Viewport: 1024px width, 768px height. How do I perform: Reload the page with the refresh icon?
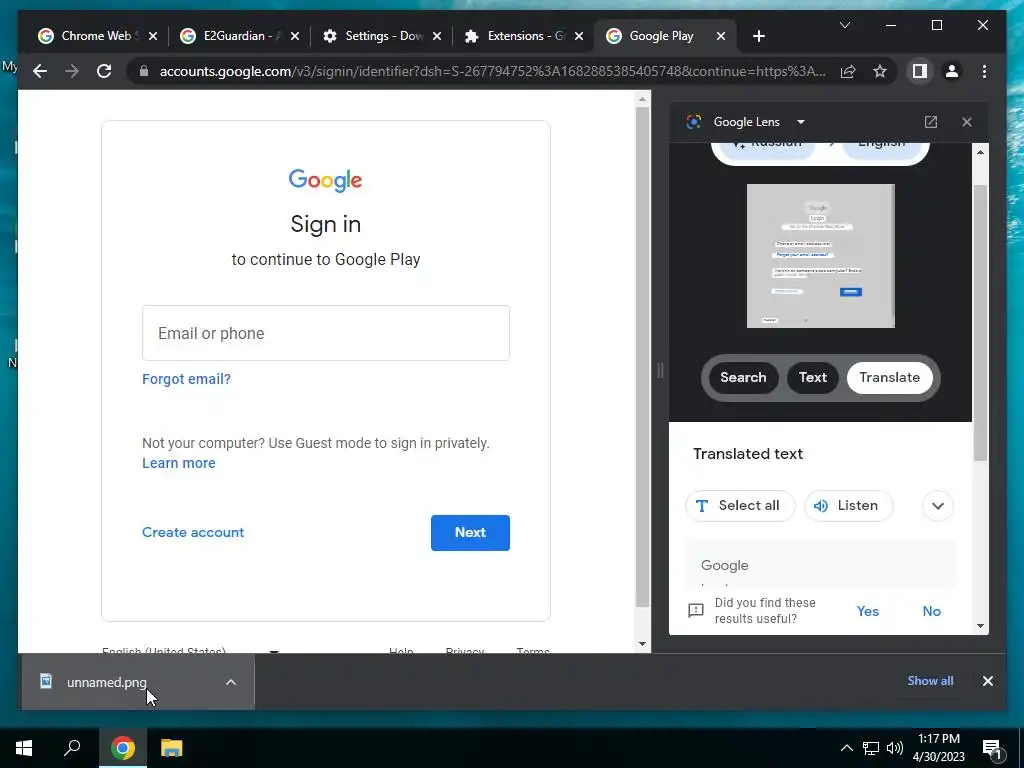104,71
